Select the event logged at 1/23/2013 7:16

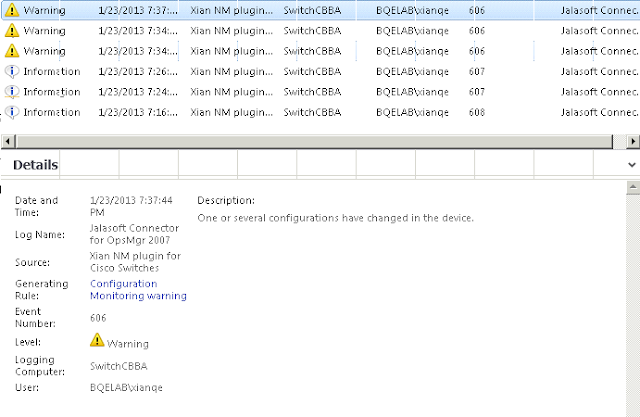click(320, 112)
